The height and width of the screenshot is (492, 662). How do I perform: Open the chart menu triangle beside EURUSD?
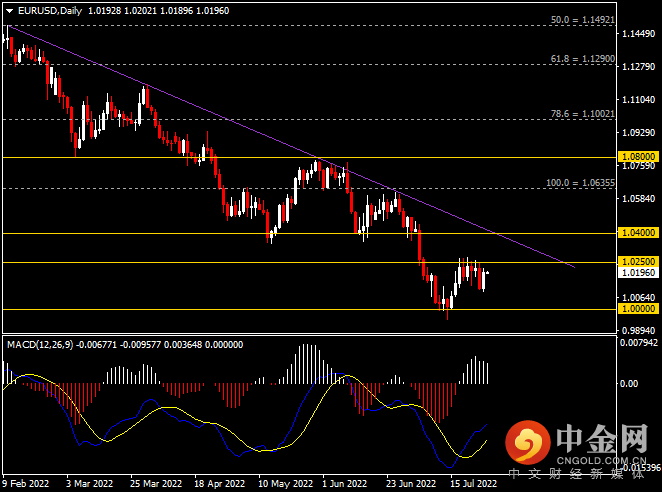point(9,11)
